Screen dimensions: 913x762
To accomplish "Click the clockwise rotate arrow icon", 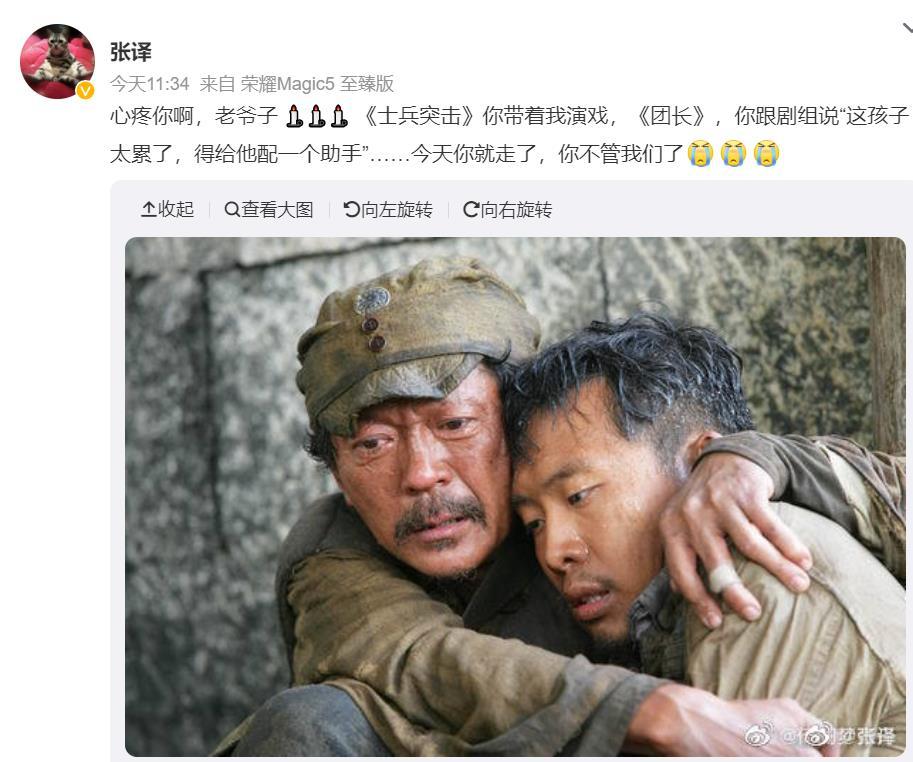I will click(x=470, y=209).
